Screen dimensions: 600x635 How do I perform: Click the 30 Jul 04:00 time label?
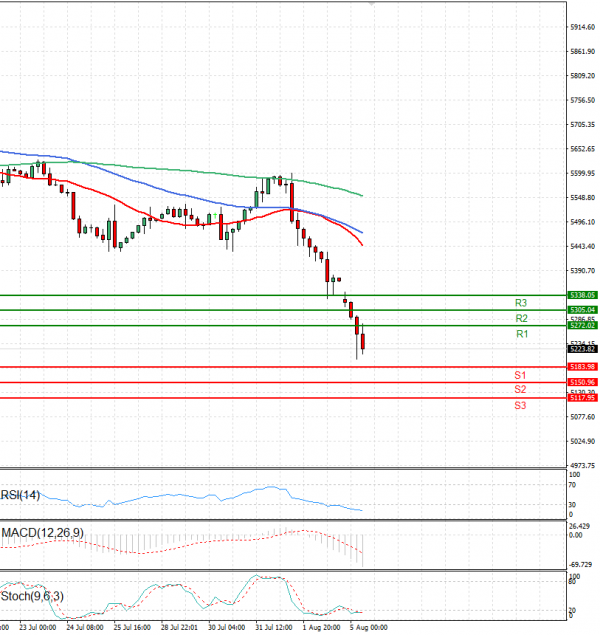[226, 627]
